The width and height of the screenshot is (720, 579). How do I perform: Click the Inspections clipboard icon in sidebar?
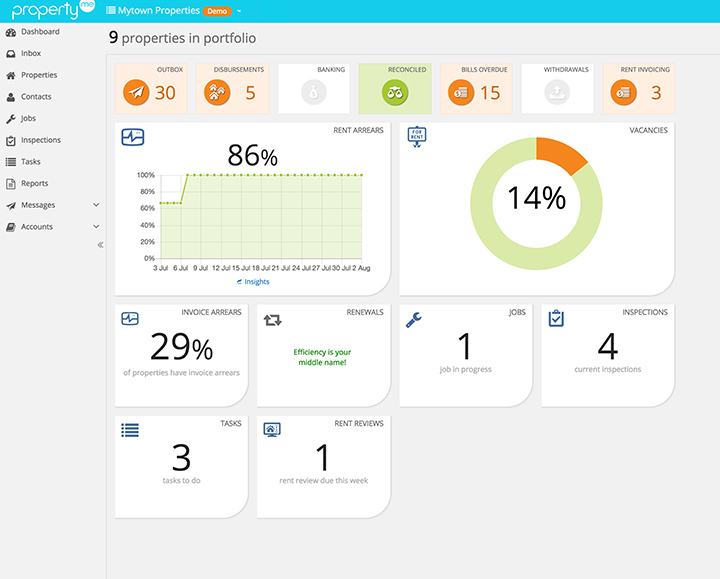[x=11, y=141]
